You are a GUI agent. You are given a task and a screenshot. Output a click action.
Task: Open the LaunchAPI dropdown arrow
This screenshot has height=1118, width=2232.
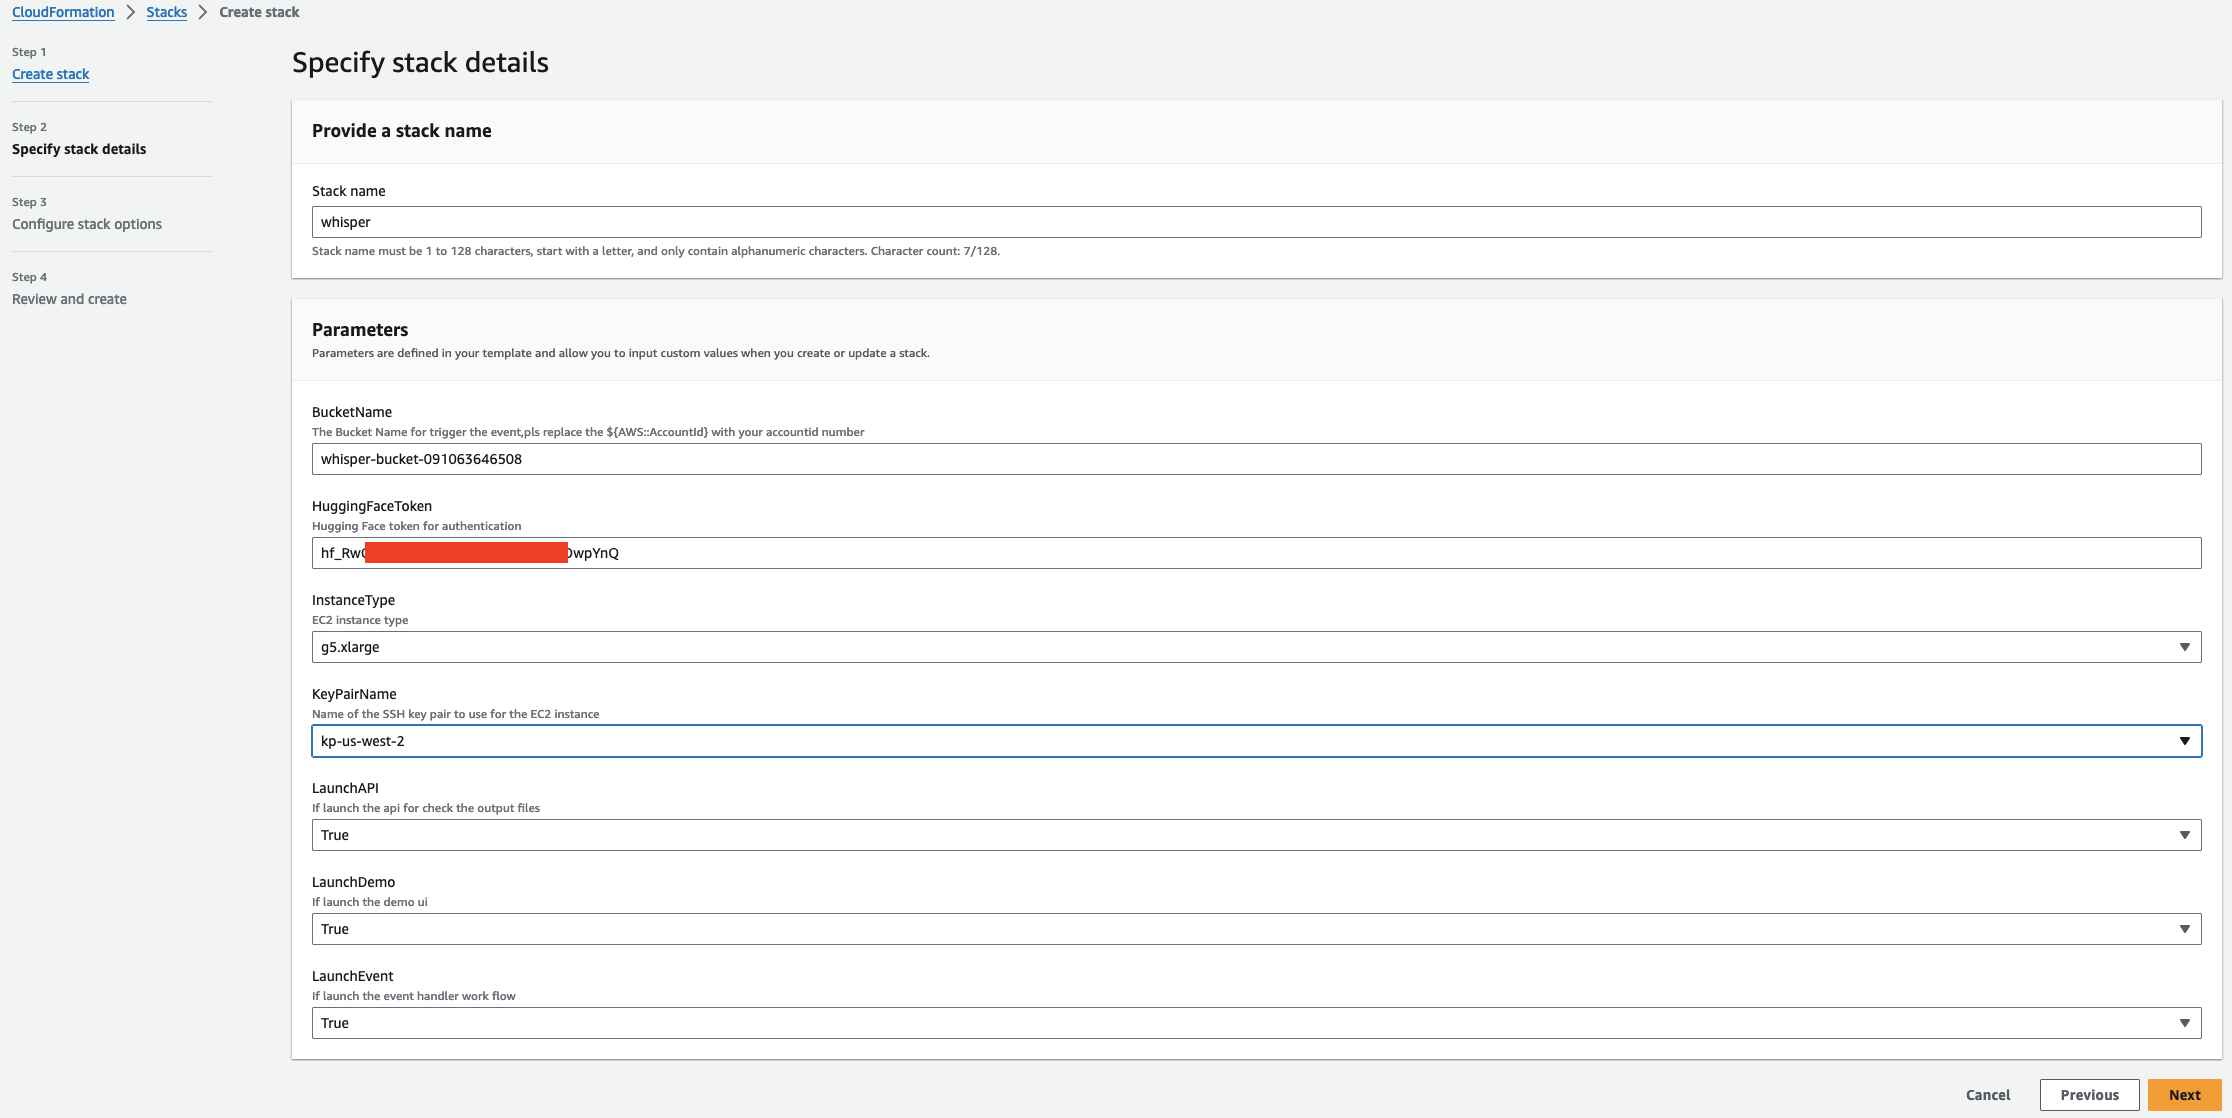(2184, 835)
